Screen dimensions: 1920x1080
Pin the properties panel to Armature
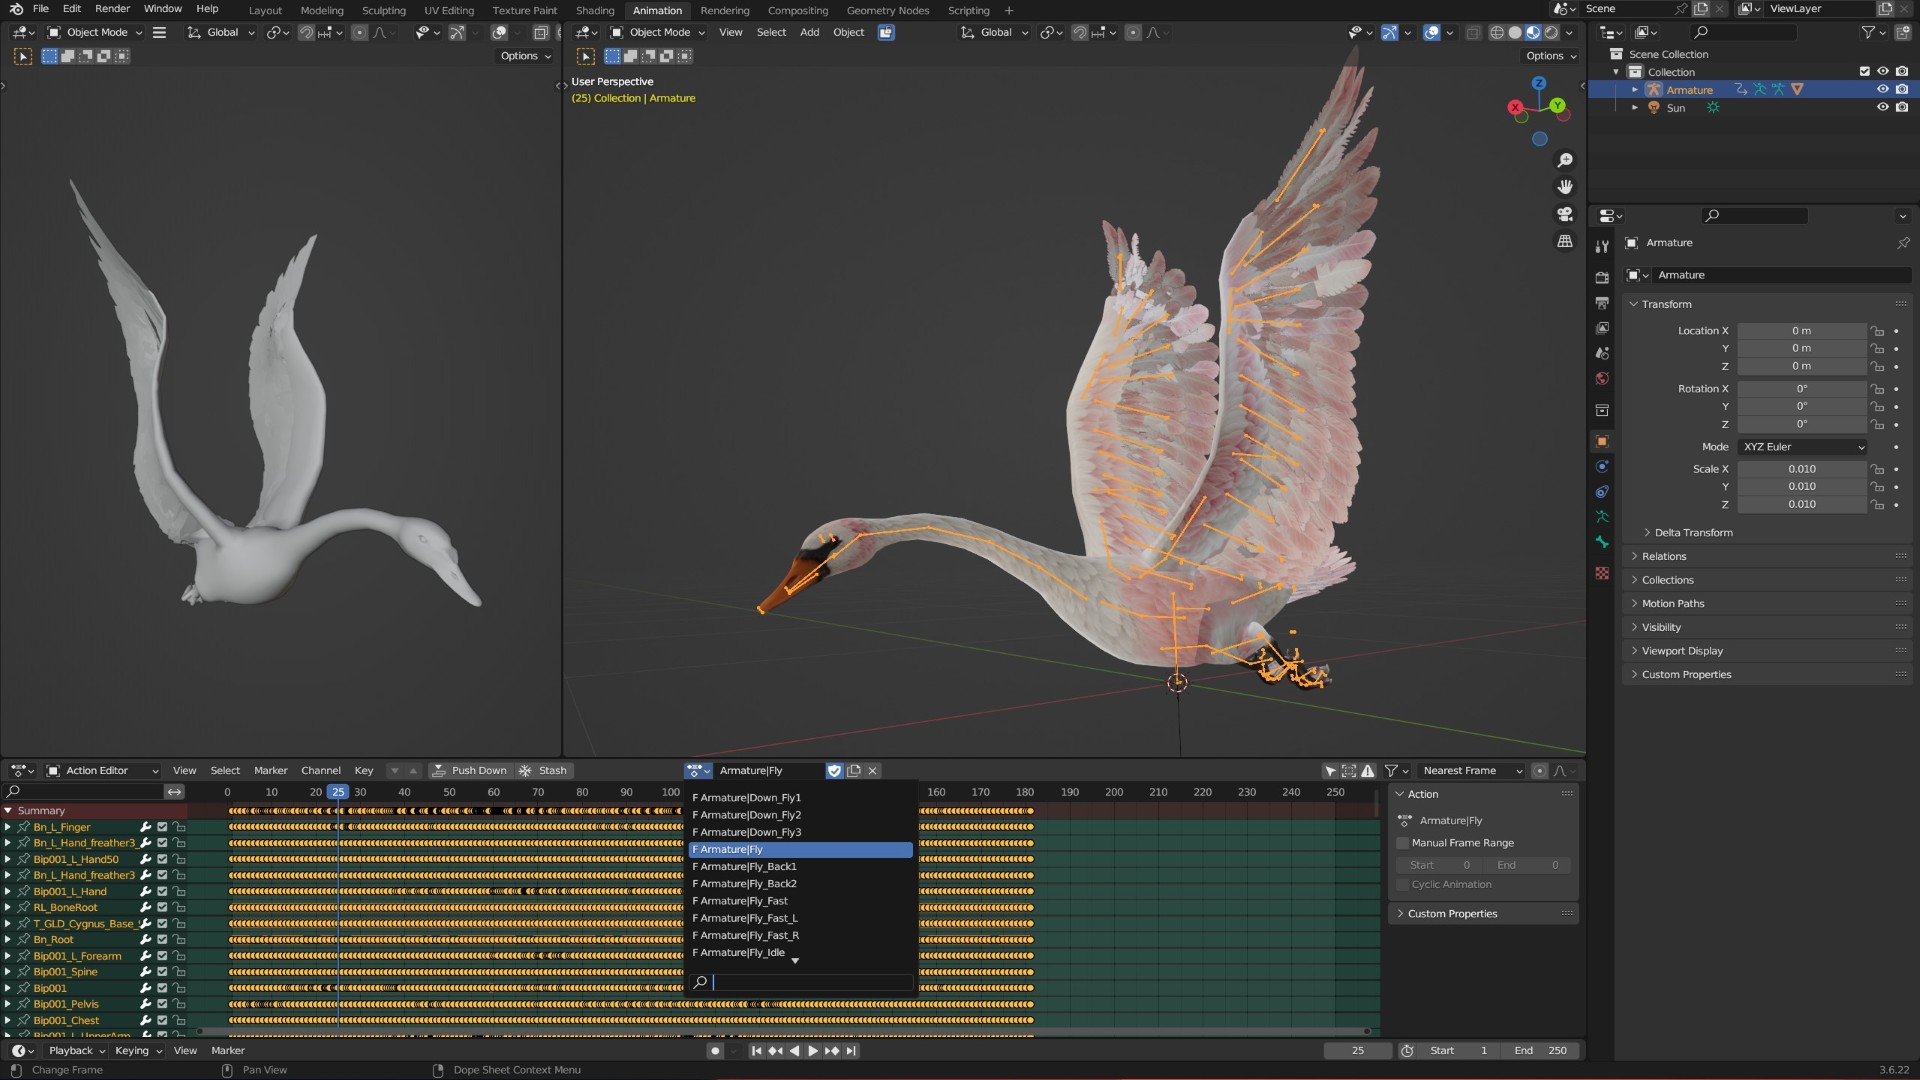[x=1903, y=243]
